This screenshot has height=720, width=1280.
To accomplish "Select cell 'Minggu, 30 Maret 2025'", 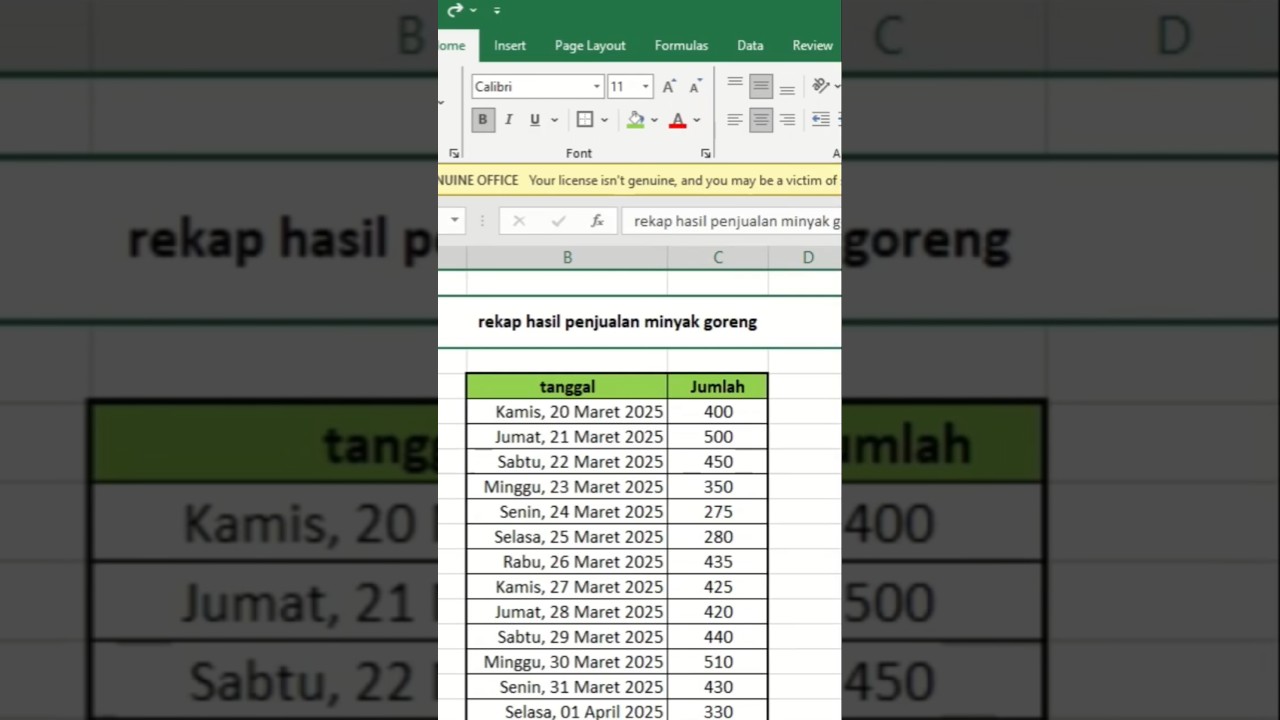I will (567, 662).
